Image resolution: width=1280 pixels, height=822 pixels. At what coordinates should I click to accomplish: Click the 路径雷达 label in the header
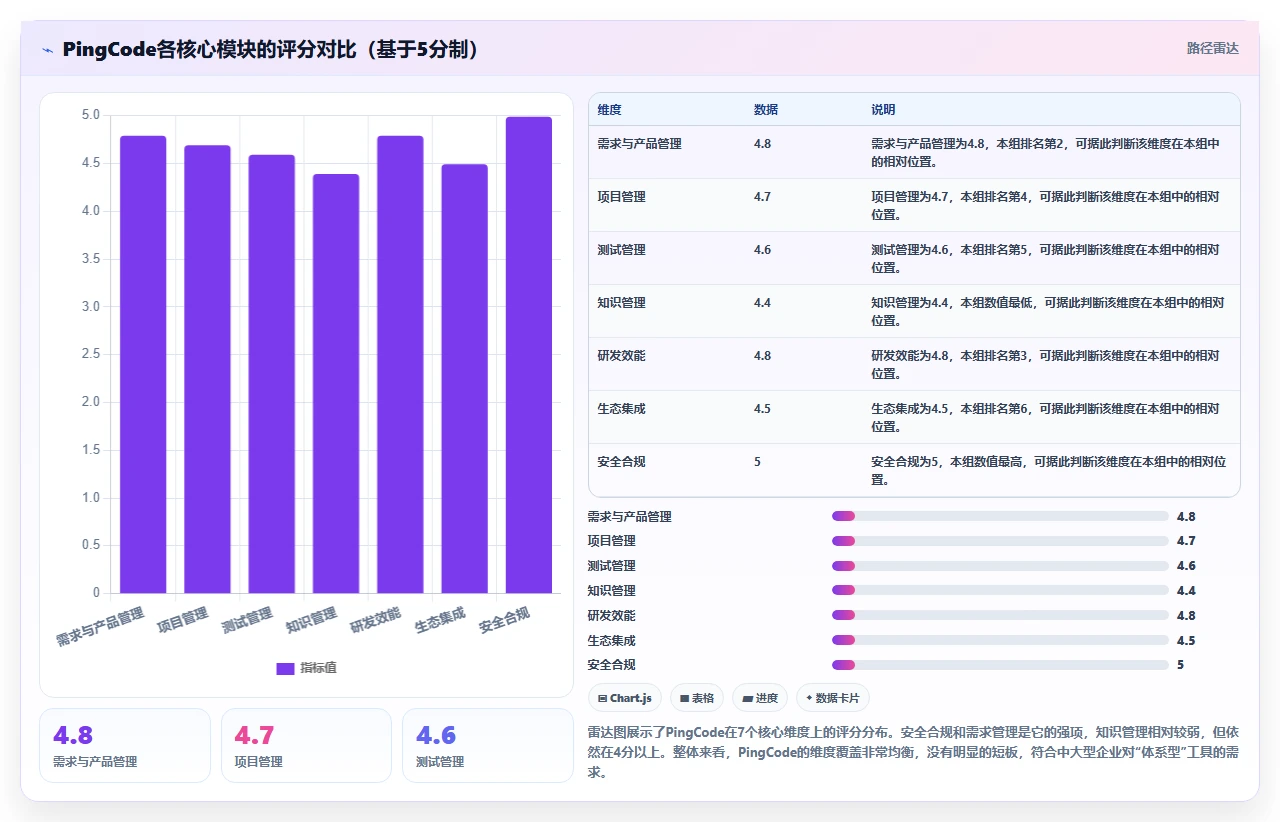click(x=1212, y=48)
